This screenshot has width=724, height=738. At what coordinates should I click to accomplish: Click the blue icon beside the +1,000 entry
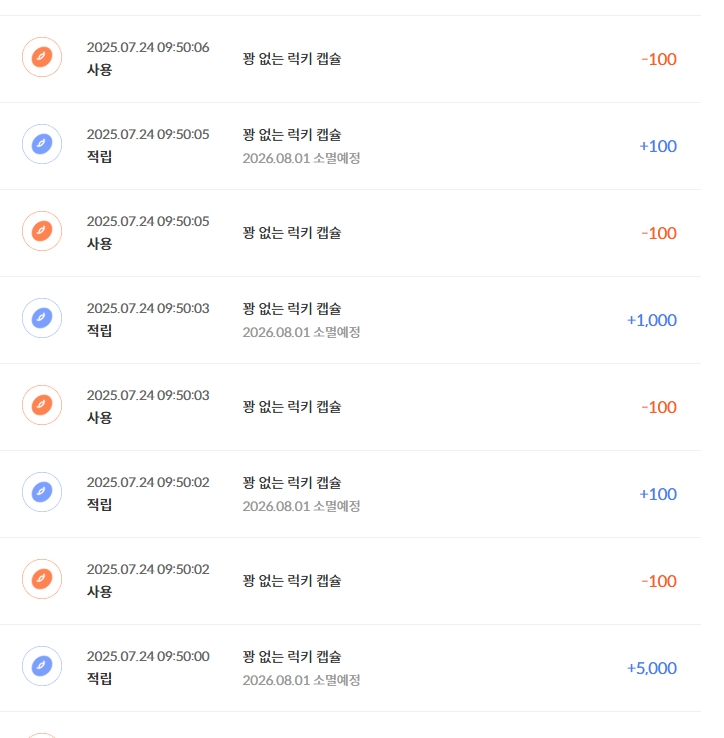42,318
